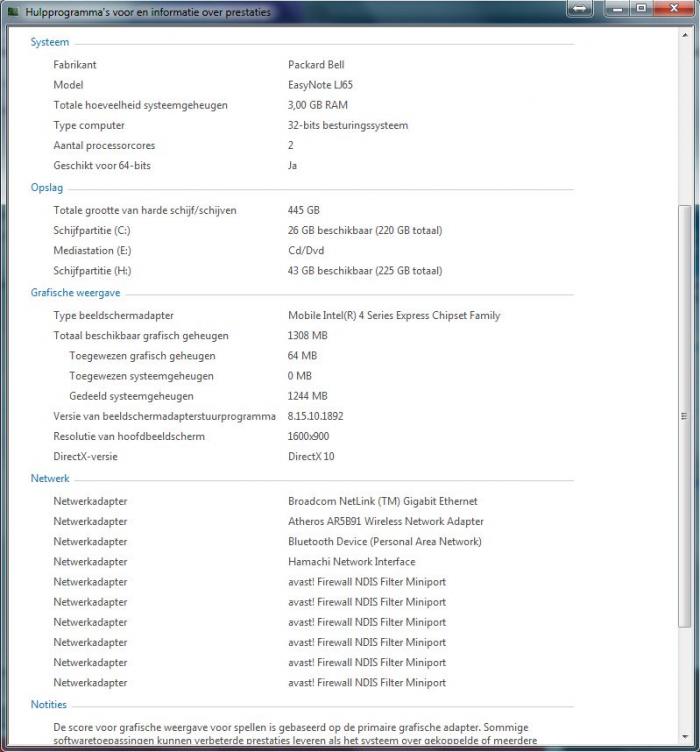Click the 1600x900 resolution value
Screen dimensions: 700x752
308,436
